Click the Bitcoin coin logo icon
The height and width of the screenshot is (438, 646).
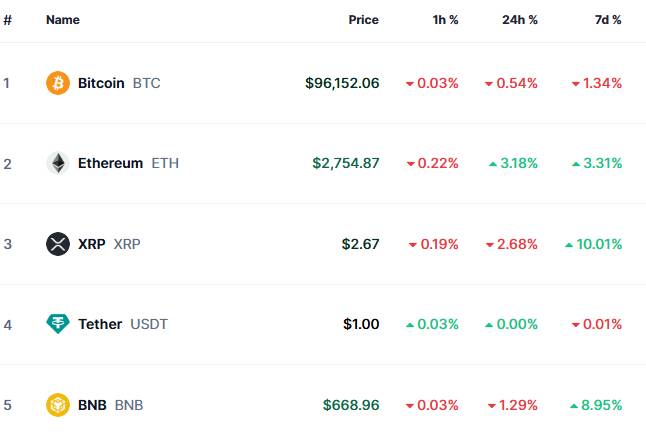tap(58, 83)
